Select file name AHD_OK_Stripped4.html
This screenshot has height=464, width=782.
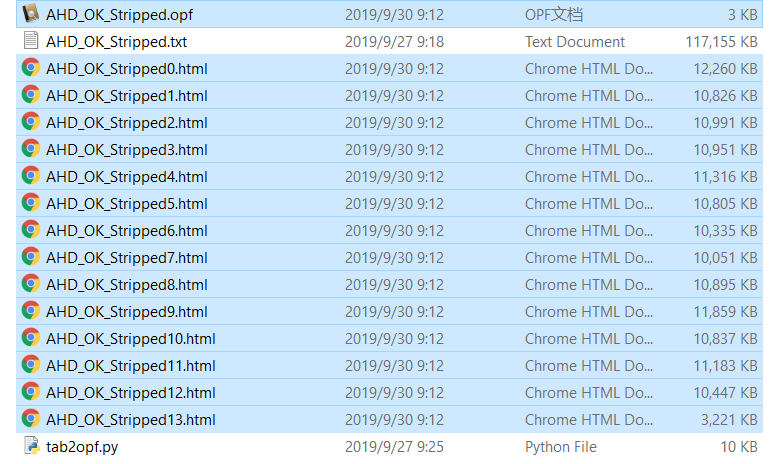click(x=127, y=177)
